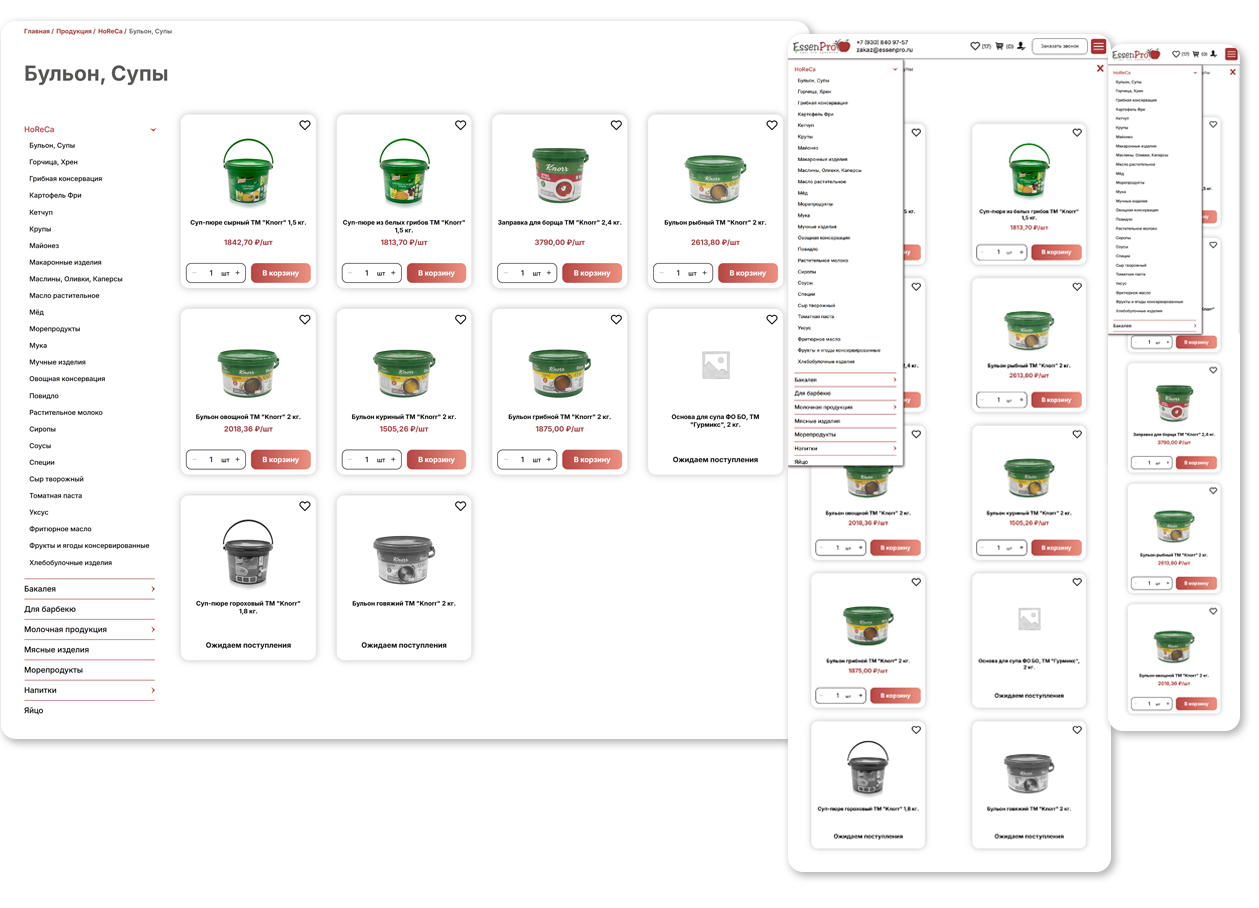The height and width of the screenshot is (908, 1259).
Task: Expand the Молочная продукция sidebar category
Action: pos(153,630)
